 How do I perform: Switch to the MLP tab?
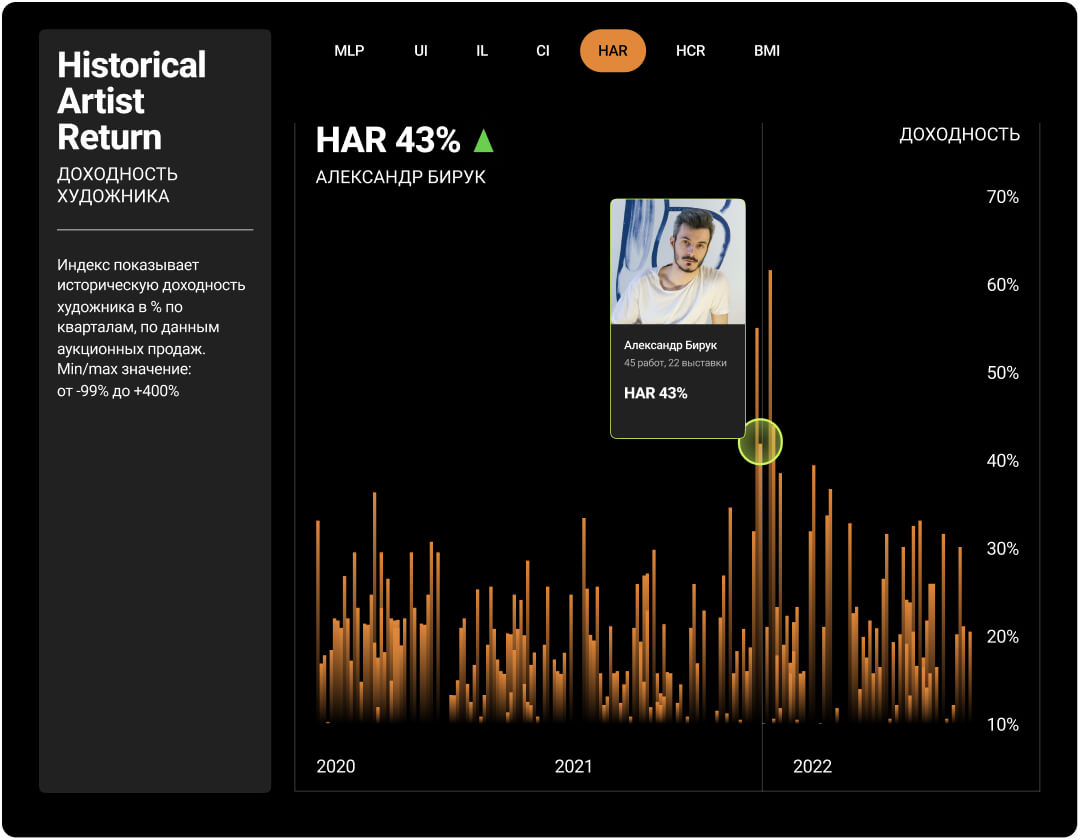[349, 51]
